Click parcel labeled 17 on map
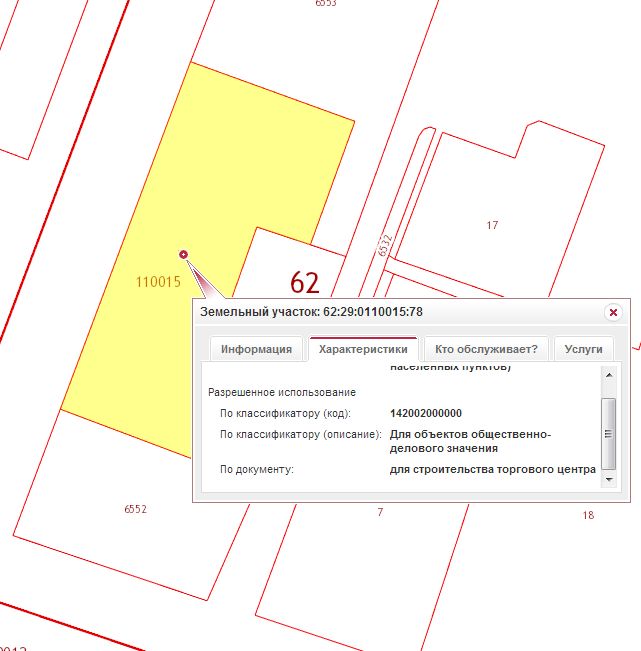Image resolution: width=641 pixels, height=651 pixels. [492, 225]
